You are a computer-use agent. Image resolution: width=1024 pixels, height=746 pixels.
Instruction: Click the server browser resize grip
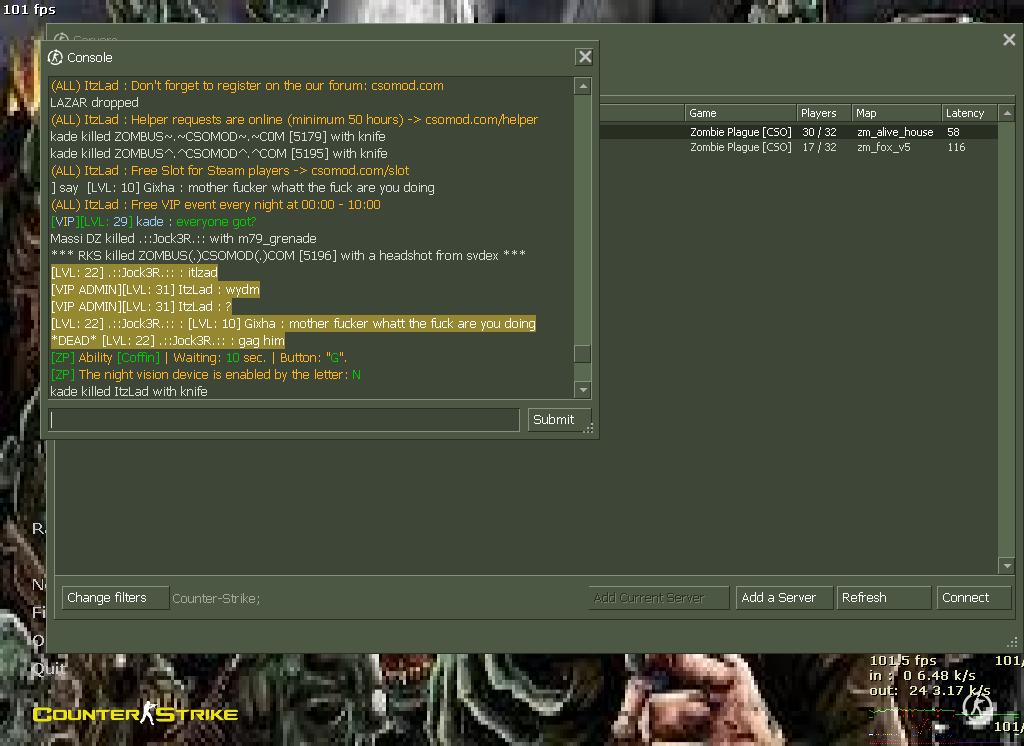(x=1012, y=644)
